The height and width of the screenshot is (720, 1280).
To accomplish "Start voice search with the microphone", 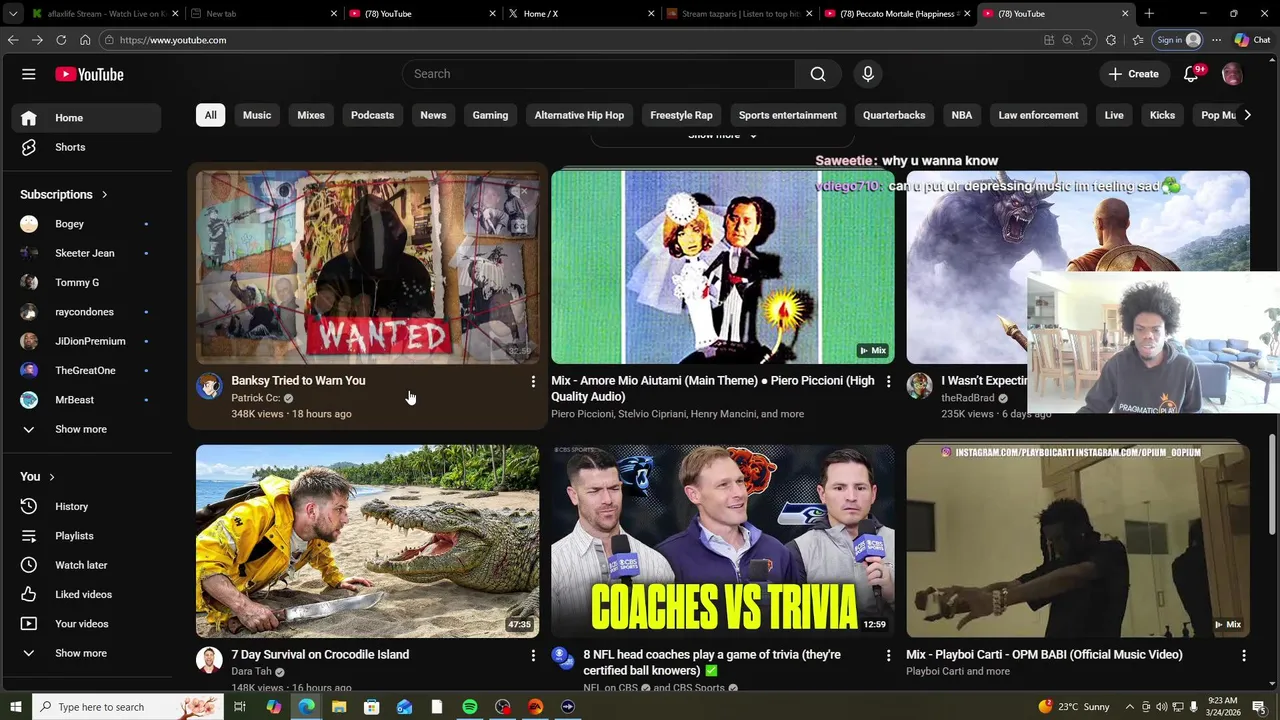I will pyautogui.click(x=868, y=74).
